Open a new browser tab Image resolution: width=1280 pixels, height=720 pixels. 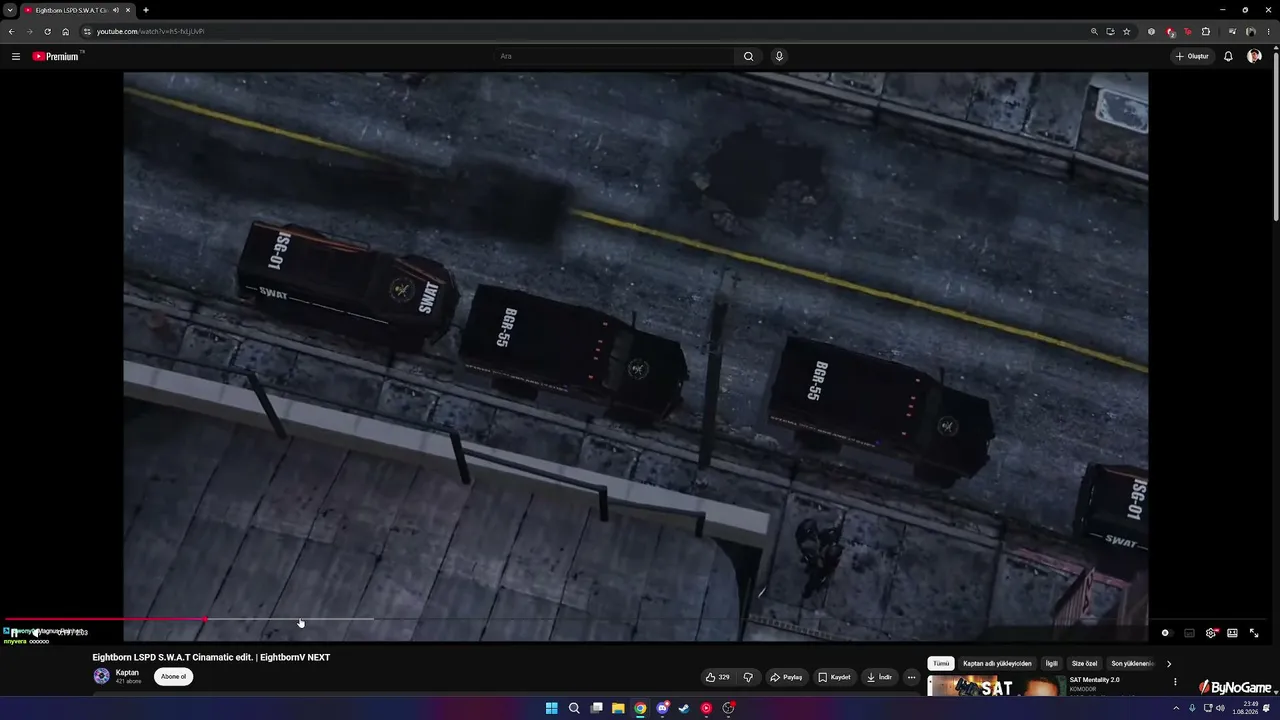pyautogui.click(x=146, y=10)
